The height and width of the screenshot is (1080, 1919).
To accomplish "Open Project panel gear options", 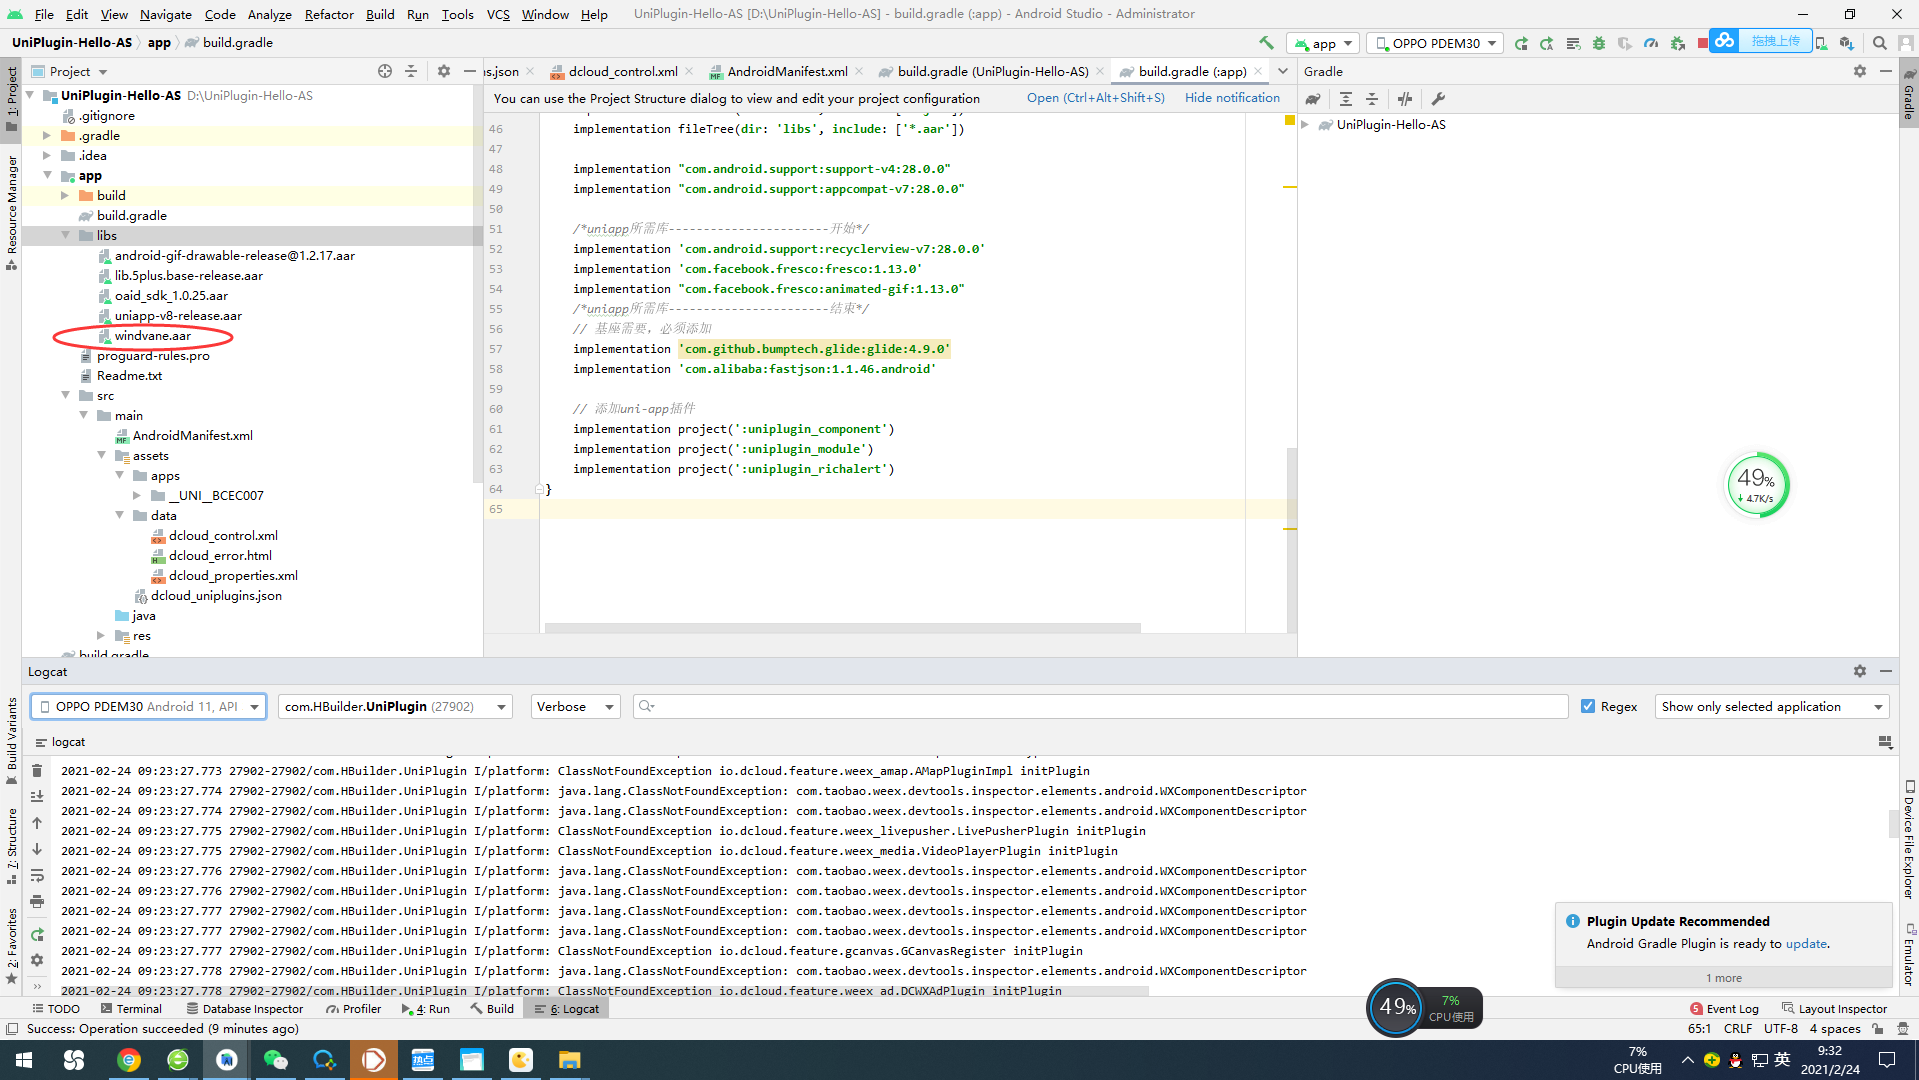I will (x=444, y=71).
